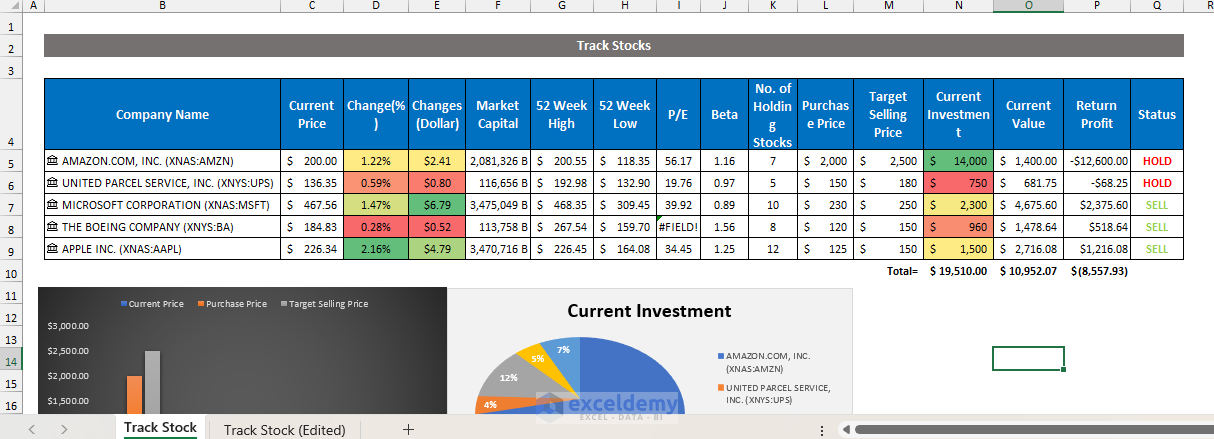Click the orange bar in bar chart

tap(134, 394)
